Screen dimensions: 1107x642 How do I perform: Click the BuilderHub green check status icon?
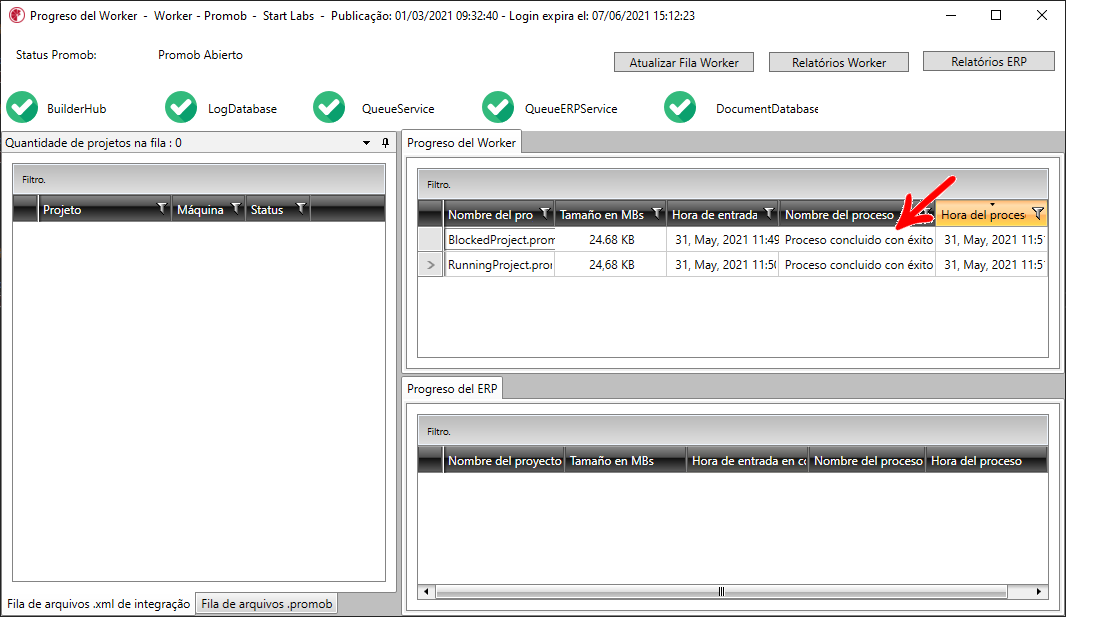tap(22, 107)
